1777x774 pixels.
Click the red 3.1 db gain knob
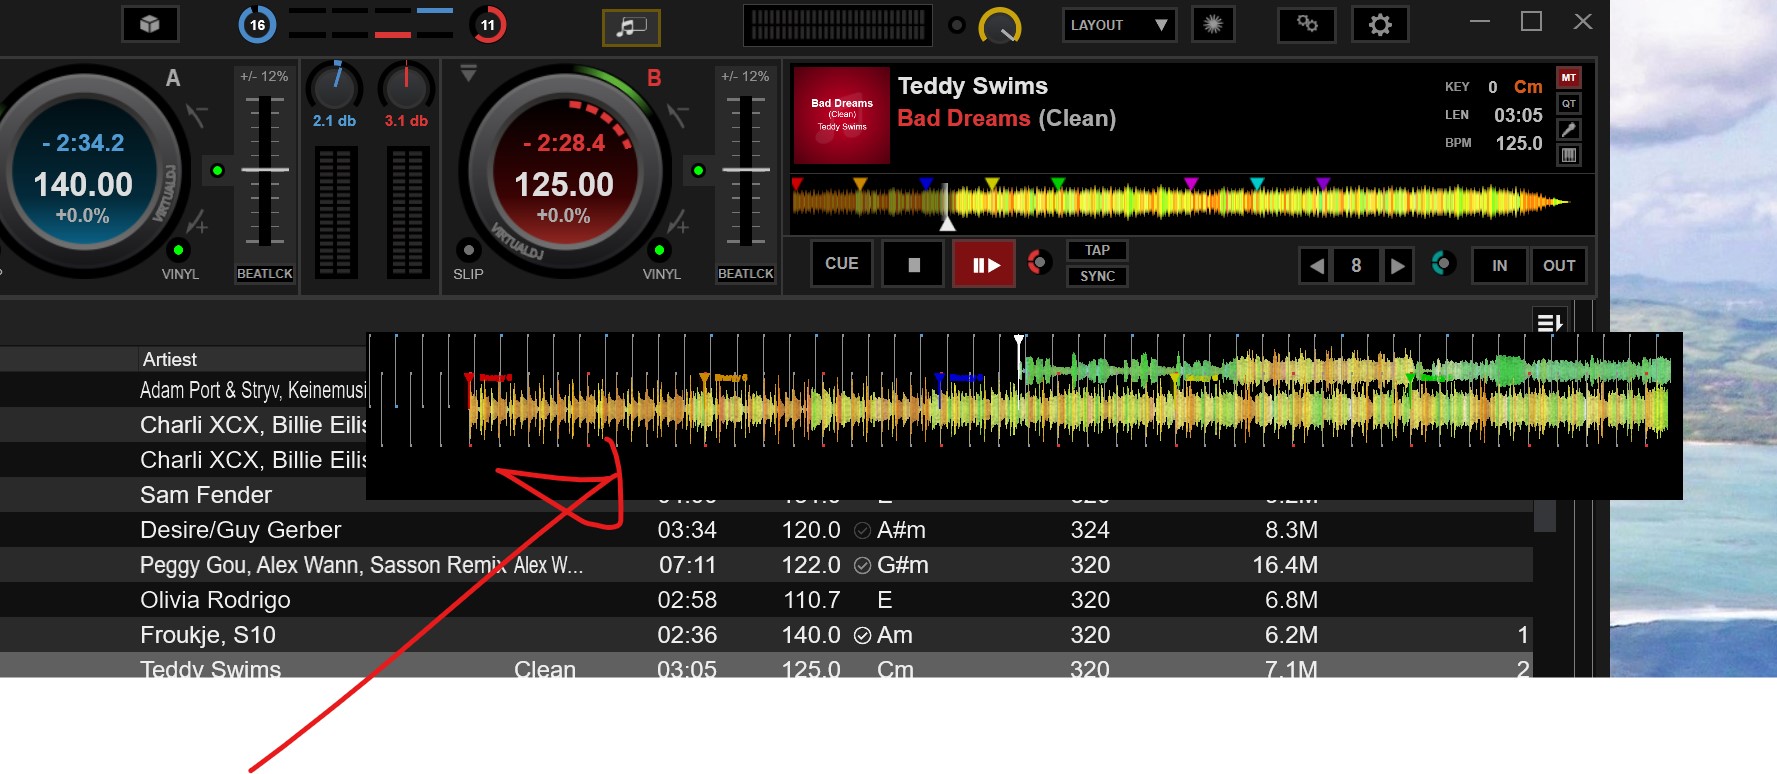(406, 86)
